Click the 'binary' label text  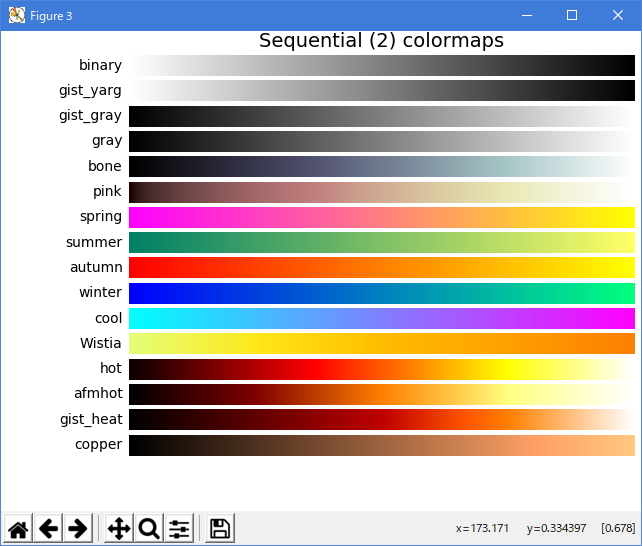100,65
